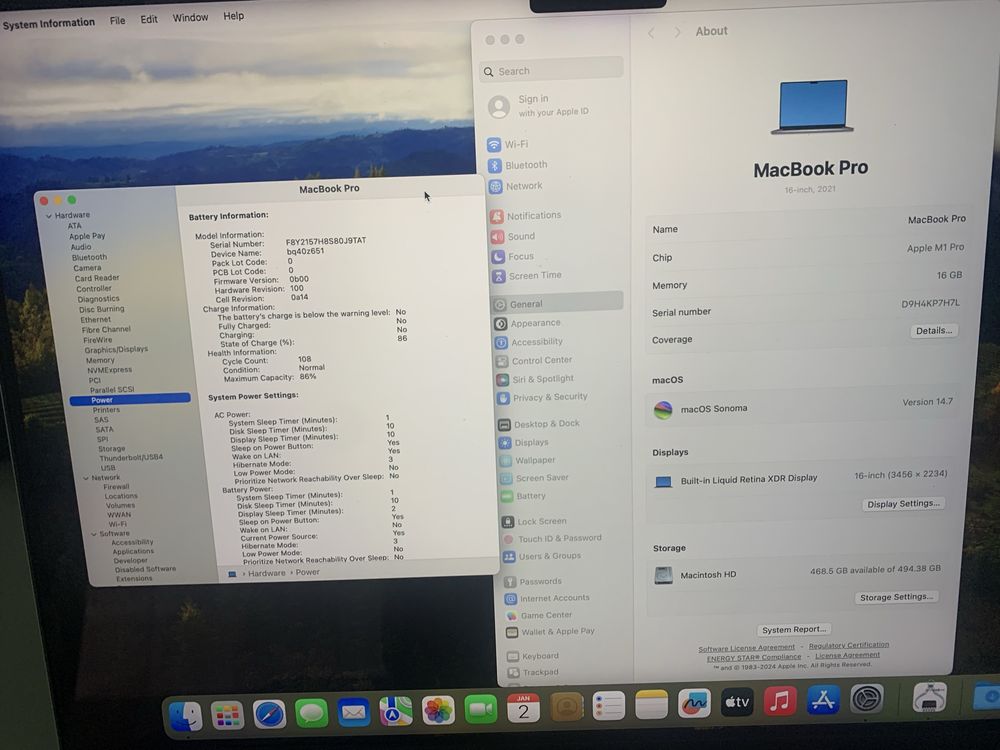Launch Safari from the Dock
This screenshot has height=750, width=1000.
269,714
